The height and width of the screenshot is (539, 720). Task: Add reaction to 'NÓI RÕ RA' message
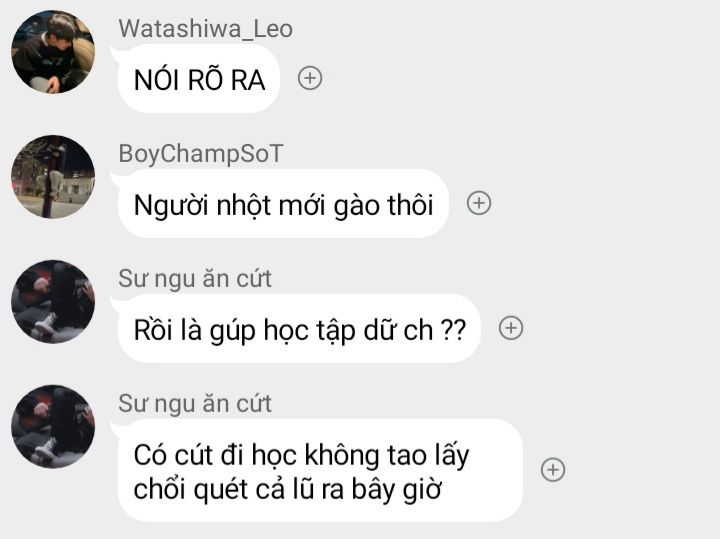(310, 78)
